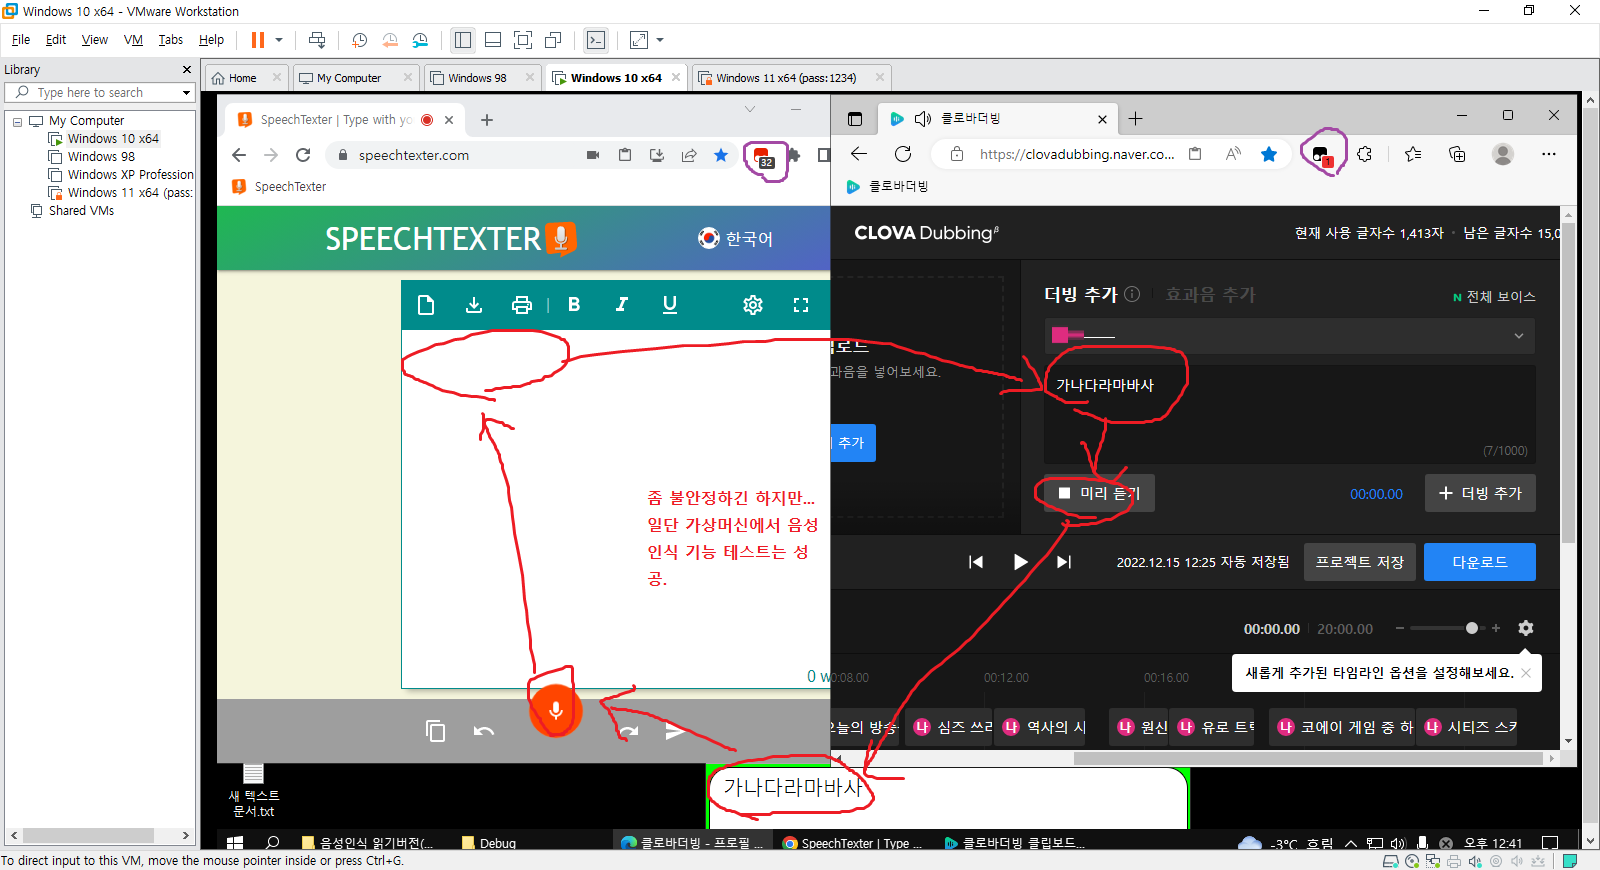Click the library search field
The width and height of the screenshot is (1600, 870).
tap(100, 92)
